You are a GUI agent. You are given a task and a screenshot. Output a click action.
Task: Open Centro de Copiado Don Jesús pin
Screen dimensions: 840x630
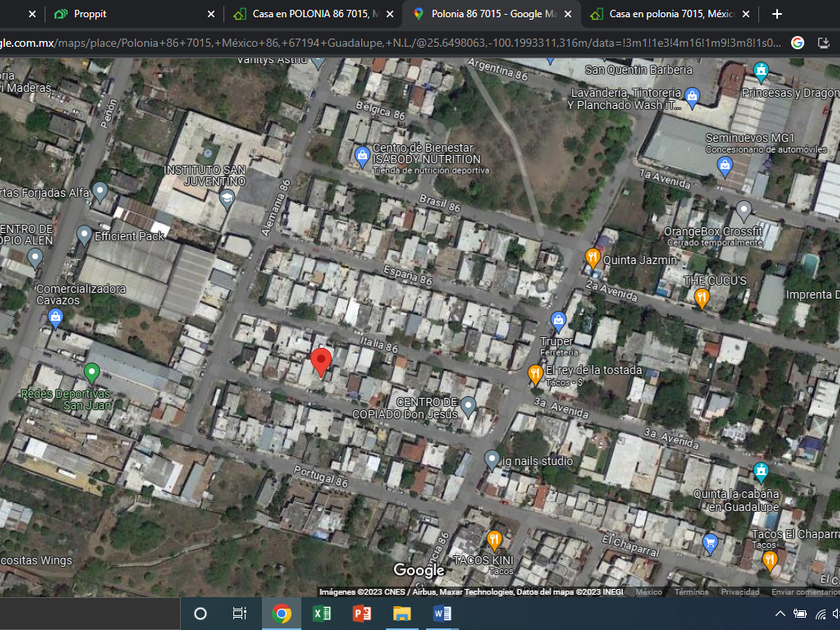(x=468, y=408)
